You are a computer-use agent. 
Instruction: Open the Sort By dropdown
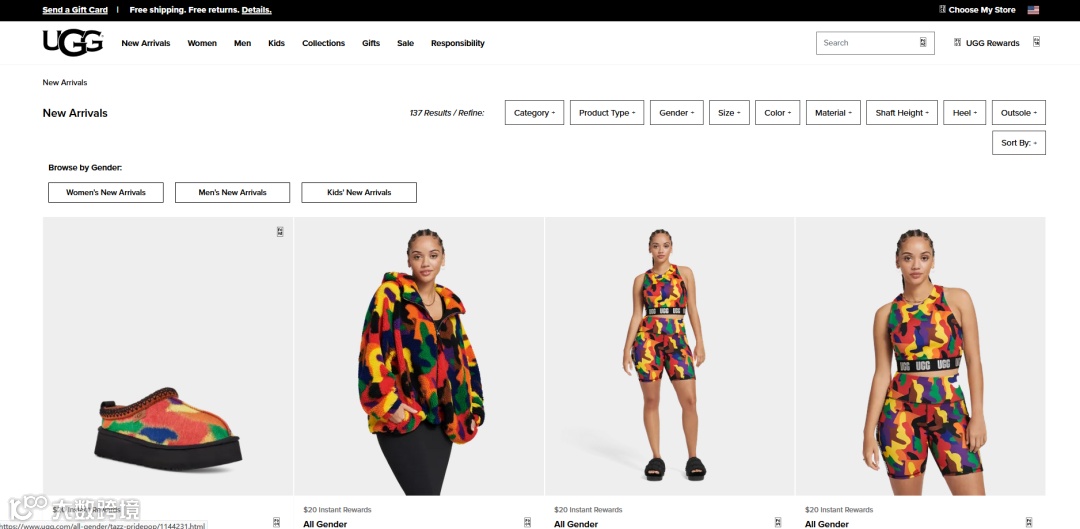point(1019,143)
